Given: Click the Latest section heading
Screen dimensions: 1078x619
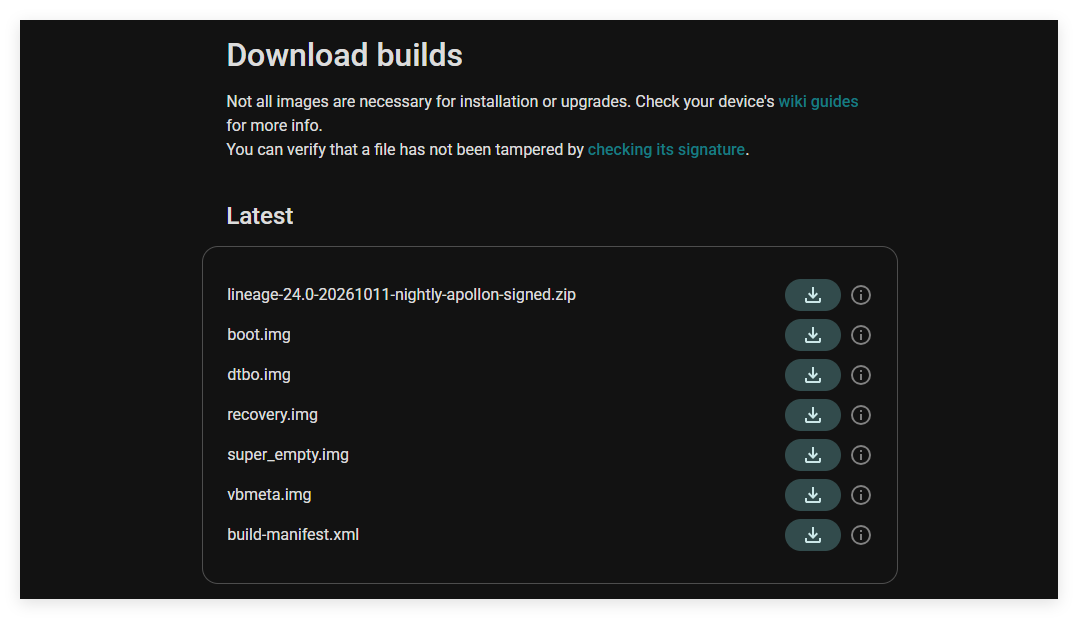Looking at the screenshot, I should (x=260, y=216).
